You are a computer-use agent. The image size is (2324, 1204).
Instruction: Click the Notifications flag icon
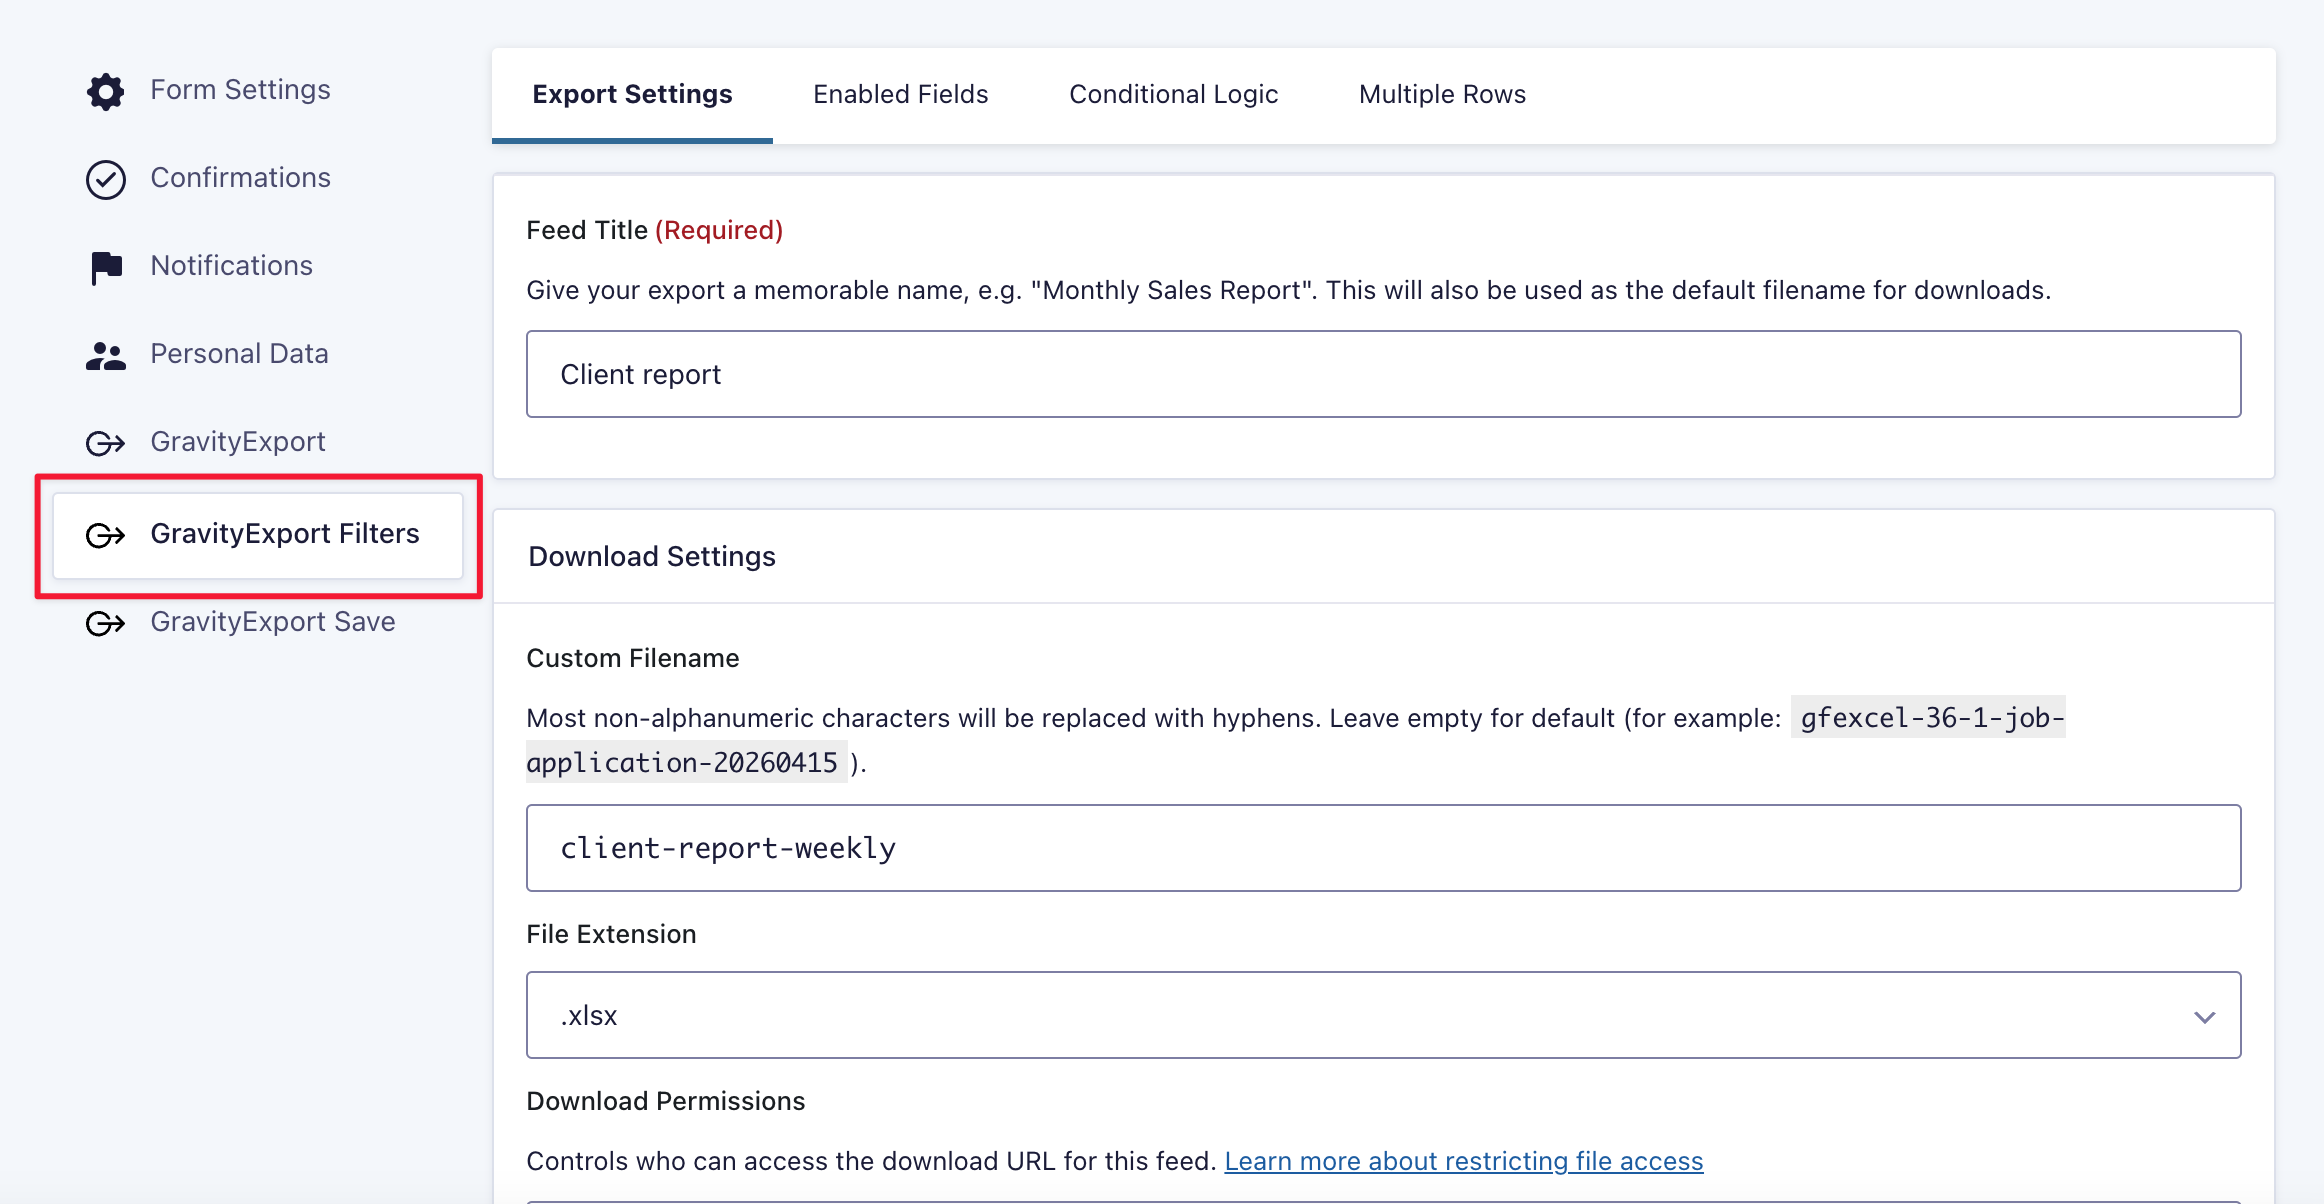pyautogui.click(x=105, y=267)
